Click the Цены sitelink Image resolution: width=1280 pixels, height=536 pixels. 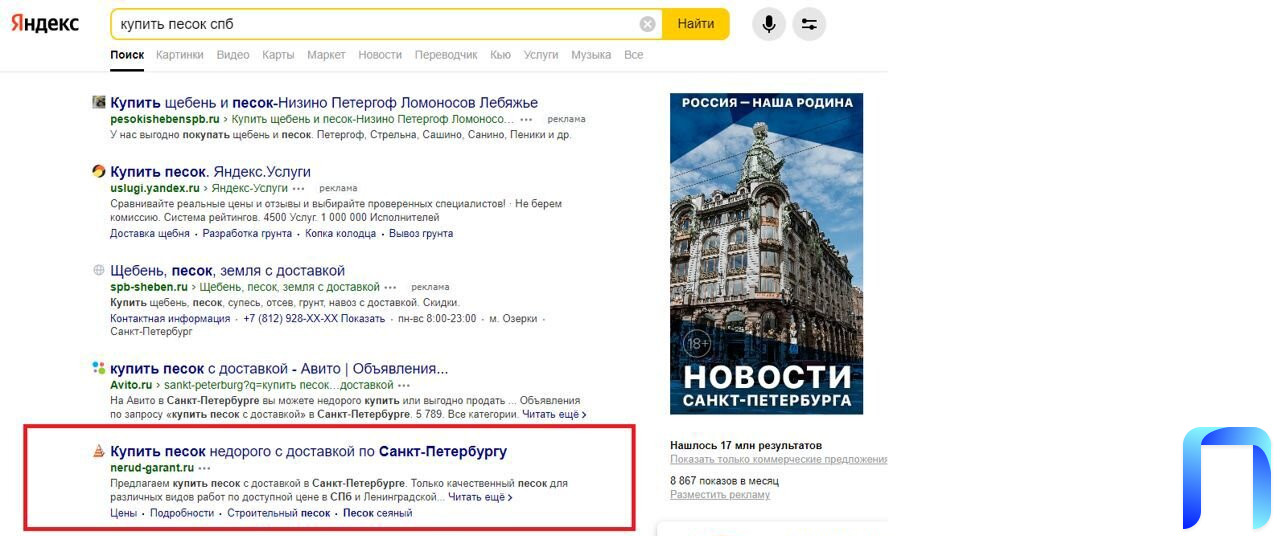[123, 513]
